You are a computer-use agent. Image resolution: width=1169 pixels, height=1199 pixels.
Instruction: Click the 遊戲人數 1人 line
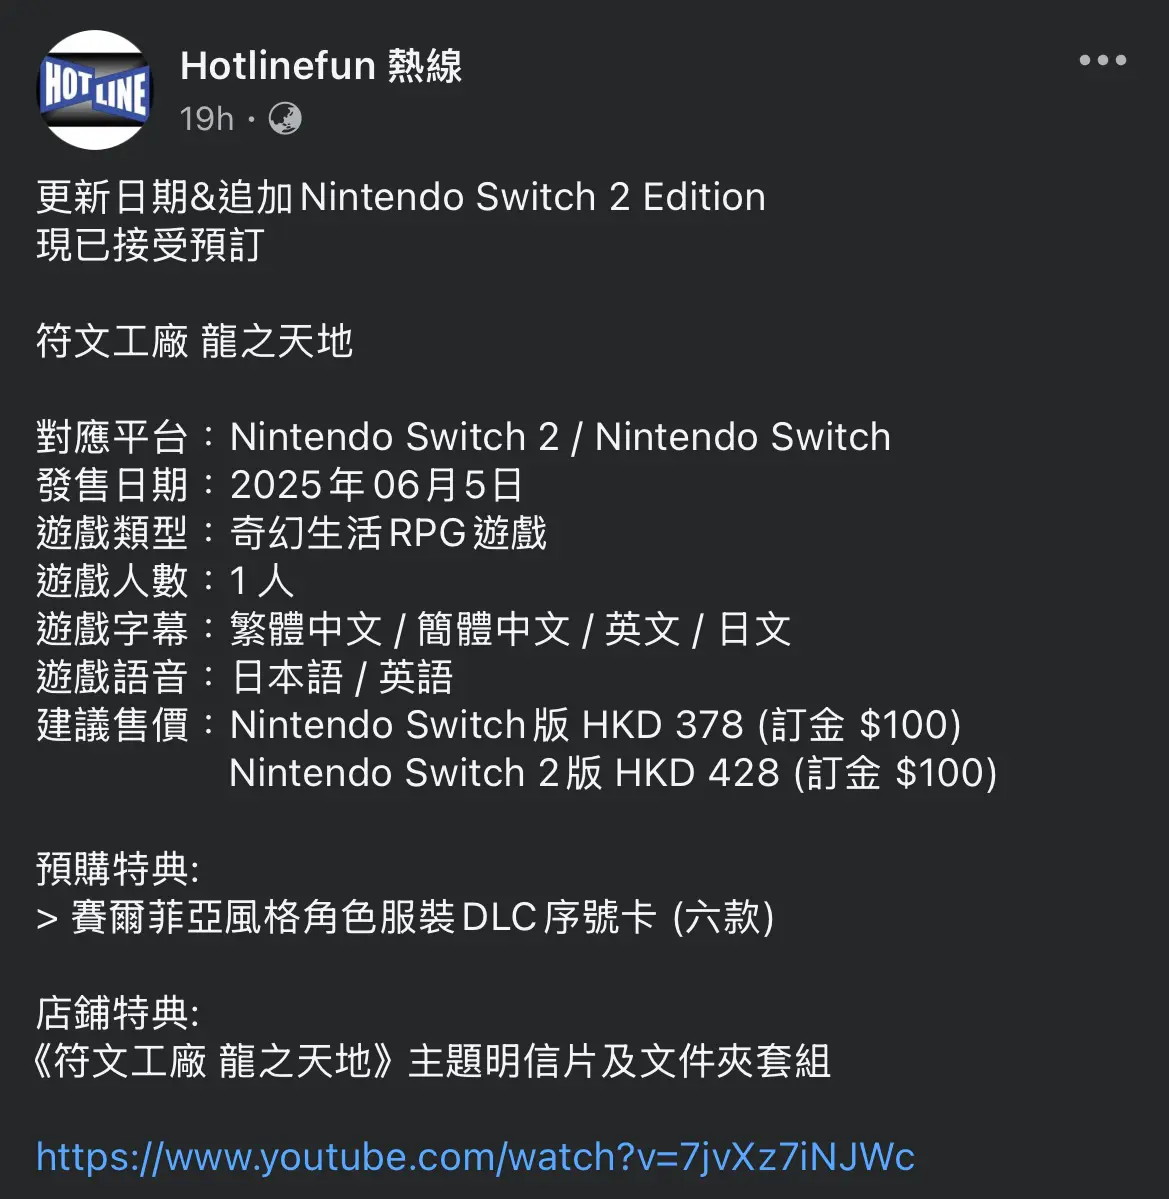coord(165,581)
